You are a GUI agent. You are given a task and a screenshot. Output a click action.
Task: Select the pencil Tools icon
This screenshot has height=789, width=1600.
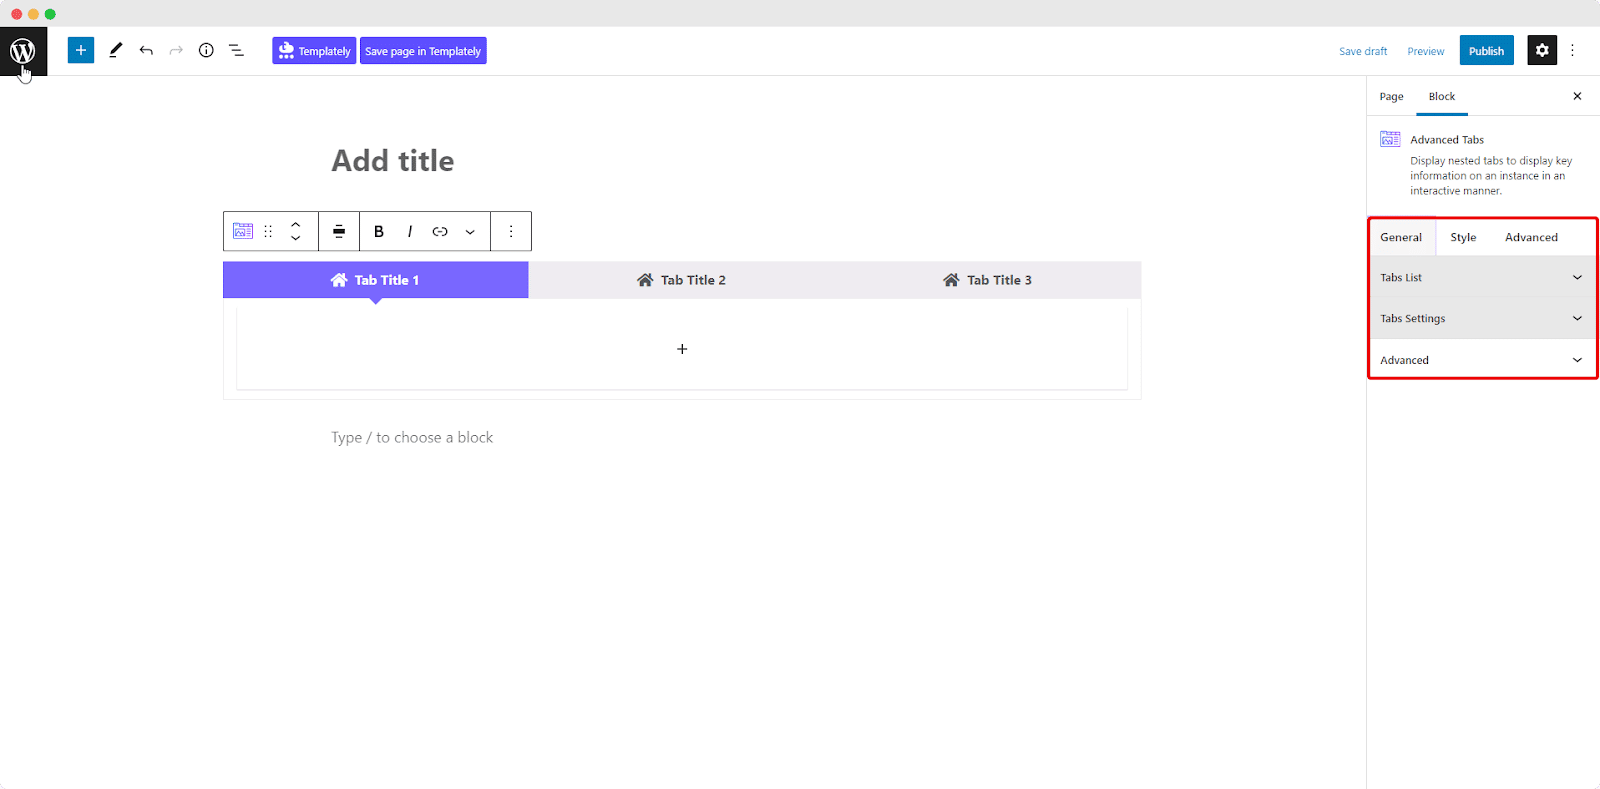tap(116, 50)
